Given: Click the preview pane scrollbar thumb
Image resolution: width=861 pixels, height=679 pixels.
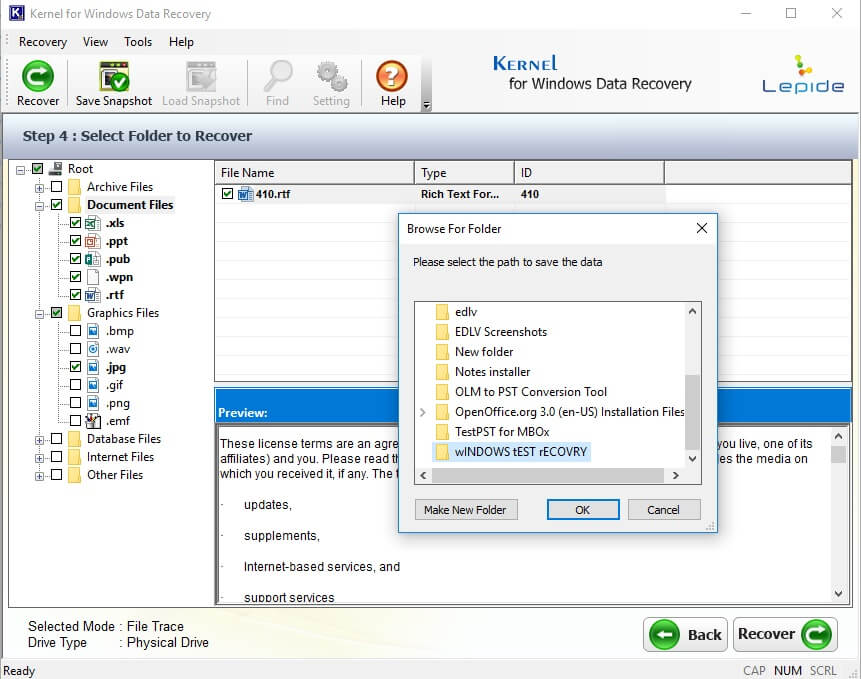Looking at the screenshot, I should point(838,455).
